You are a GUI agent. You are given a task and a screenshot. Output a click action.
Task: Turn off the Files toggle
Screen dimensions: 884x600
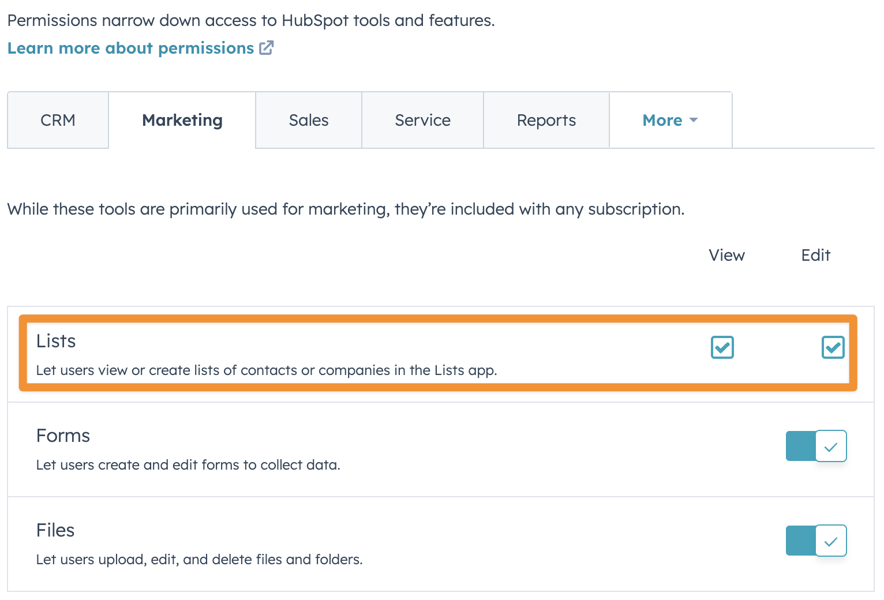(816, 541)
